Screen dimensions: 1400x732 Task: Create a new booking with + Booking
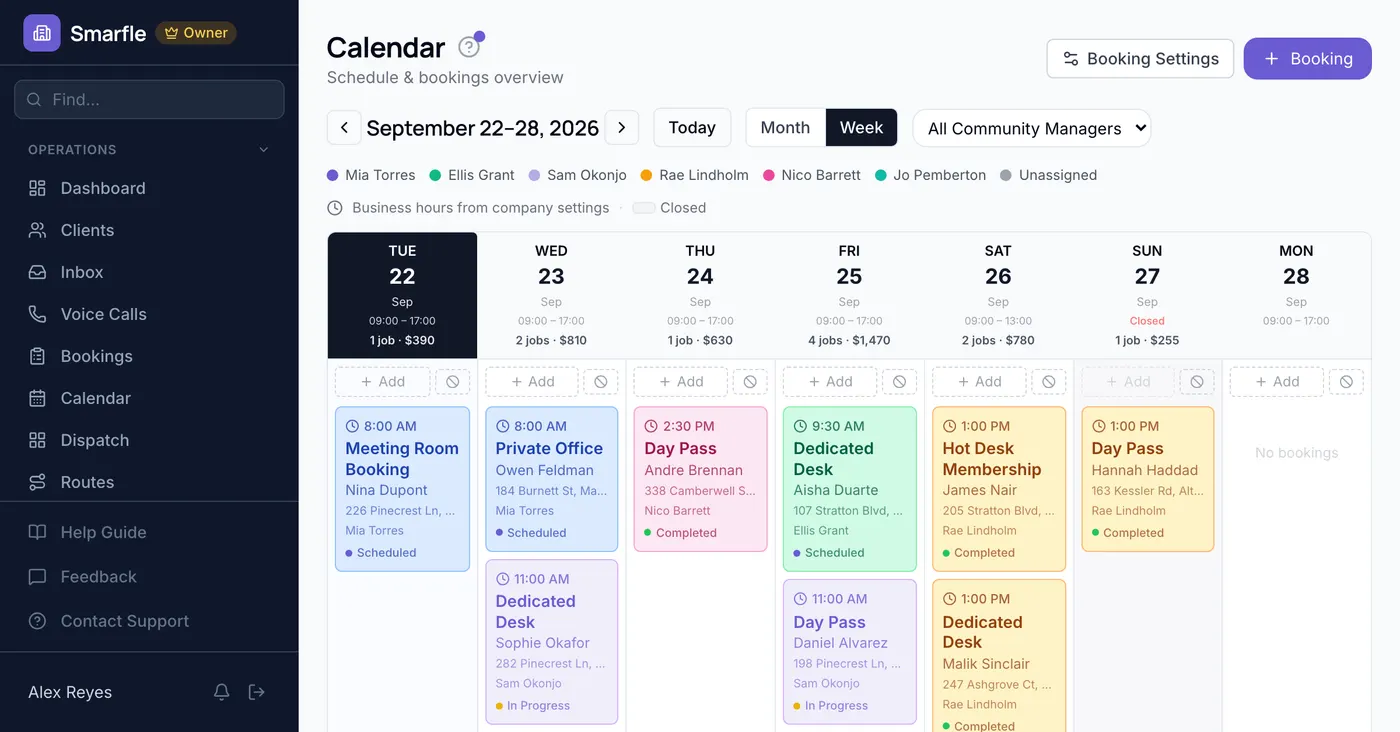[x=1307, y=59]
